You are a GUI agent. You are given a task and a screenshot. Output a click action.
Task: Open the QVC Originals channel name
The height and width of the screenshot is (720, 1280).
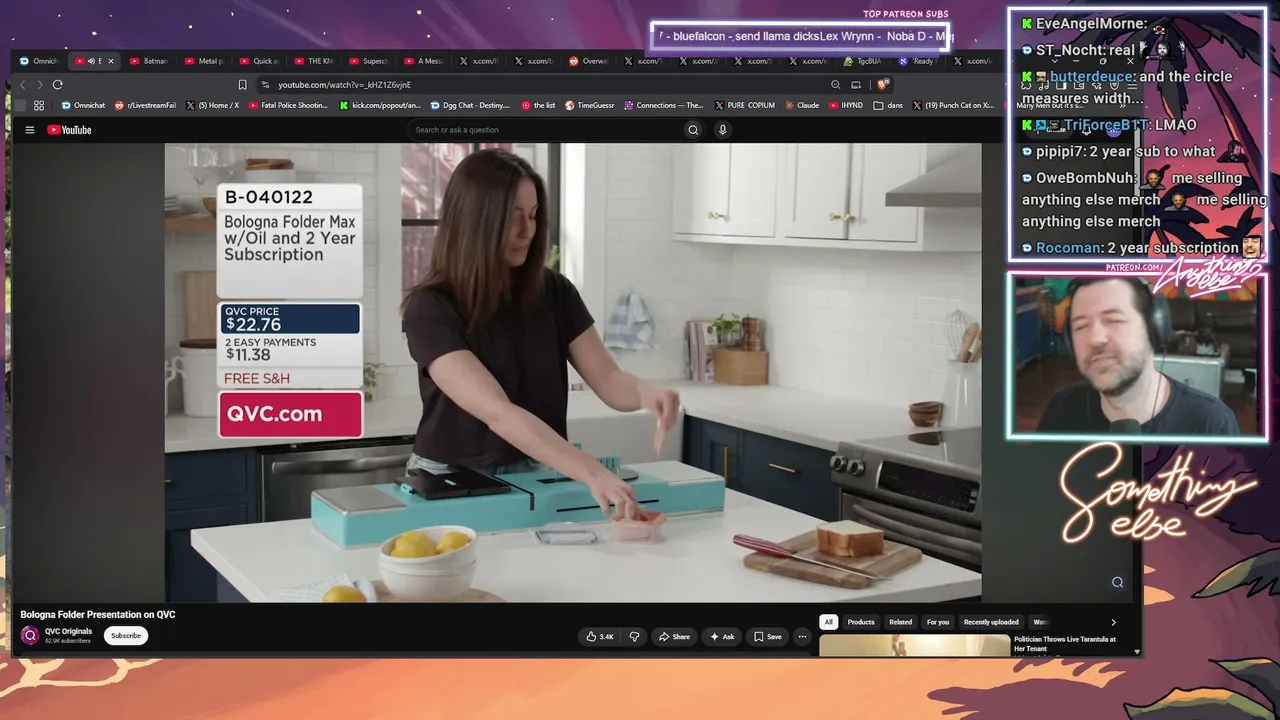coord(68,631)
